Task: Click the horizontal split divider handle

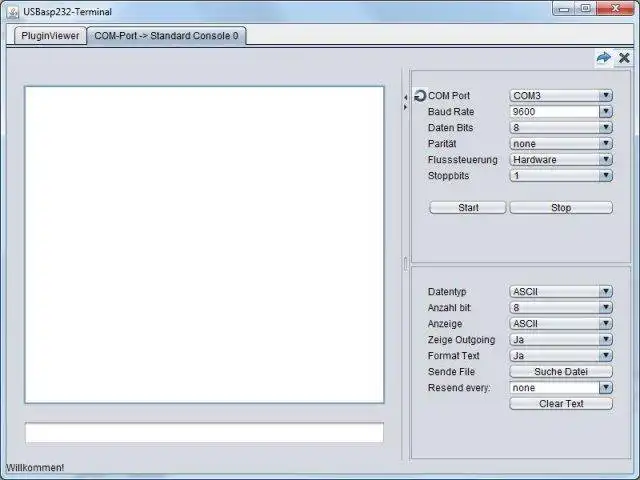Action: [x=405, y=264]
